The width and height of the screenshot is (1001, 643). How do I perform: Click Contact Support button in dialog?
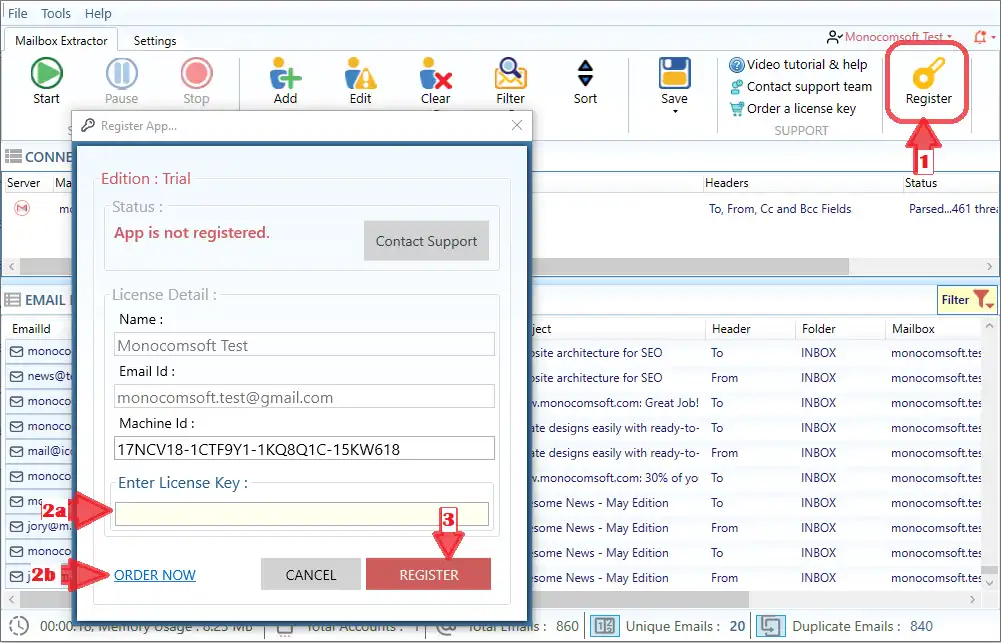(x=426, y=241)
